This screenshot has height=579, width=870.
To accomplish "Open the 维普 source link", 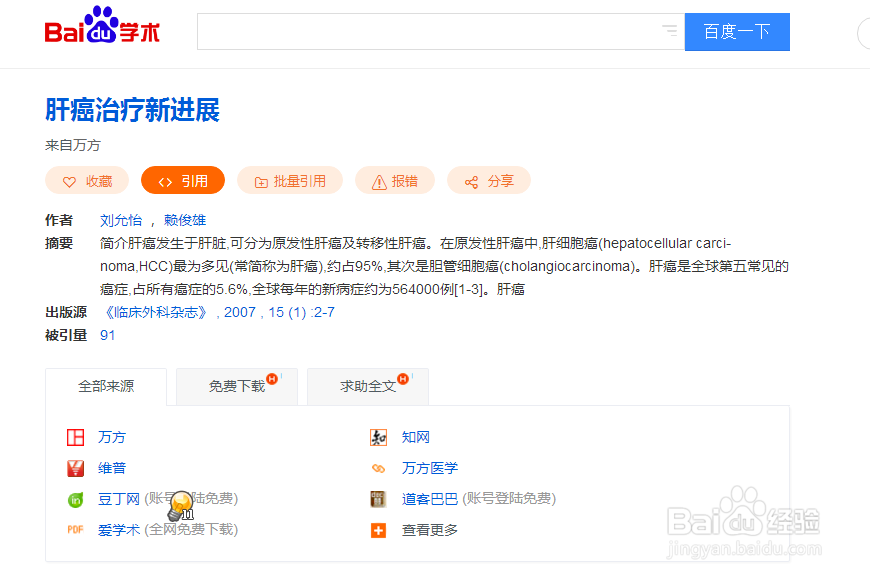I will [x=112, y=469].
